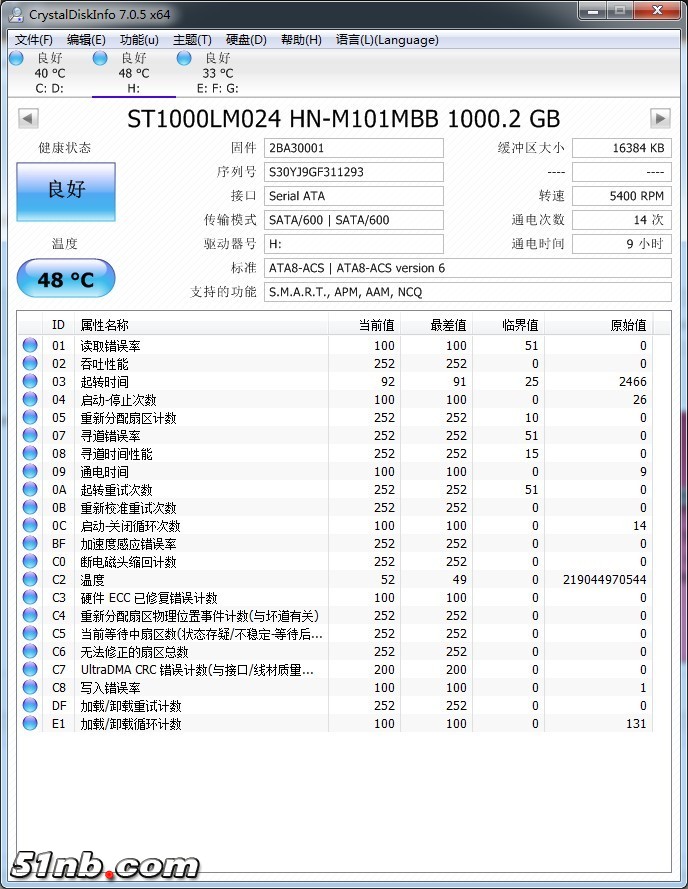This screenshot has height=889, width=688.
Task: Click status circle for 03 起转时间
Action: (x=30, y=381)
